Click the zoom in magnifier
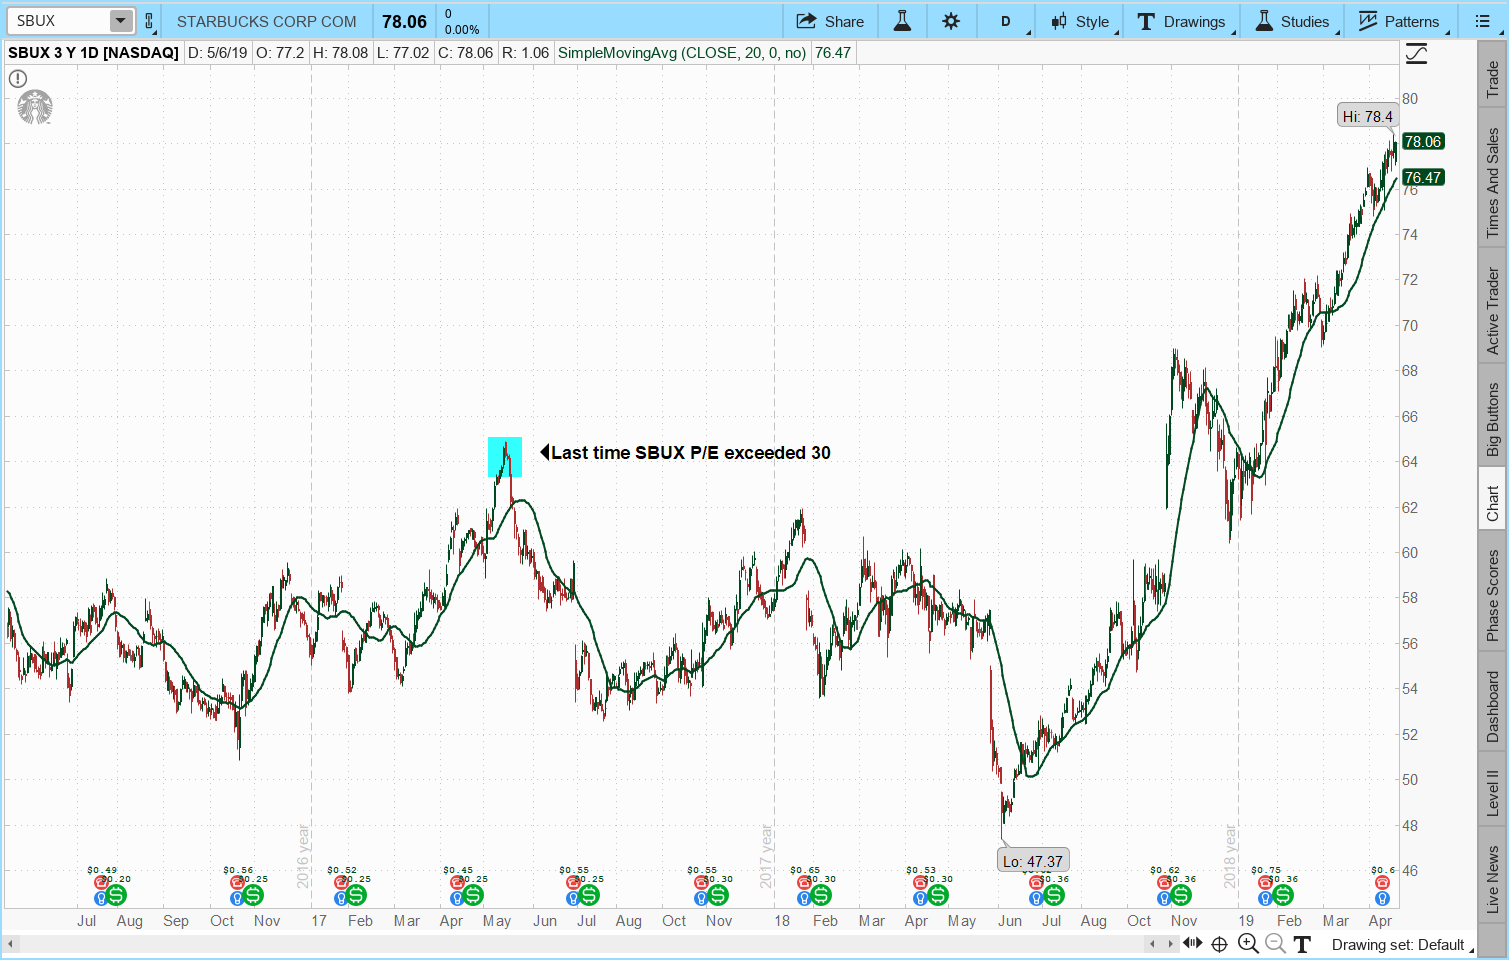The image size is (1509, 960). pos(1248,943)
